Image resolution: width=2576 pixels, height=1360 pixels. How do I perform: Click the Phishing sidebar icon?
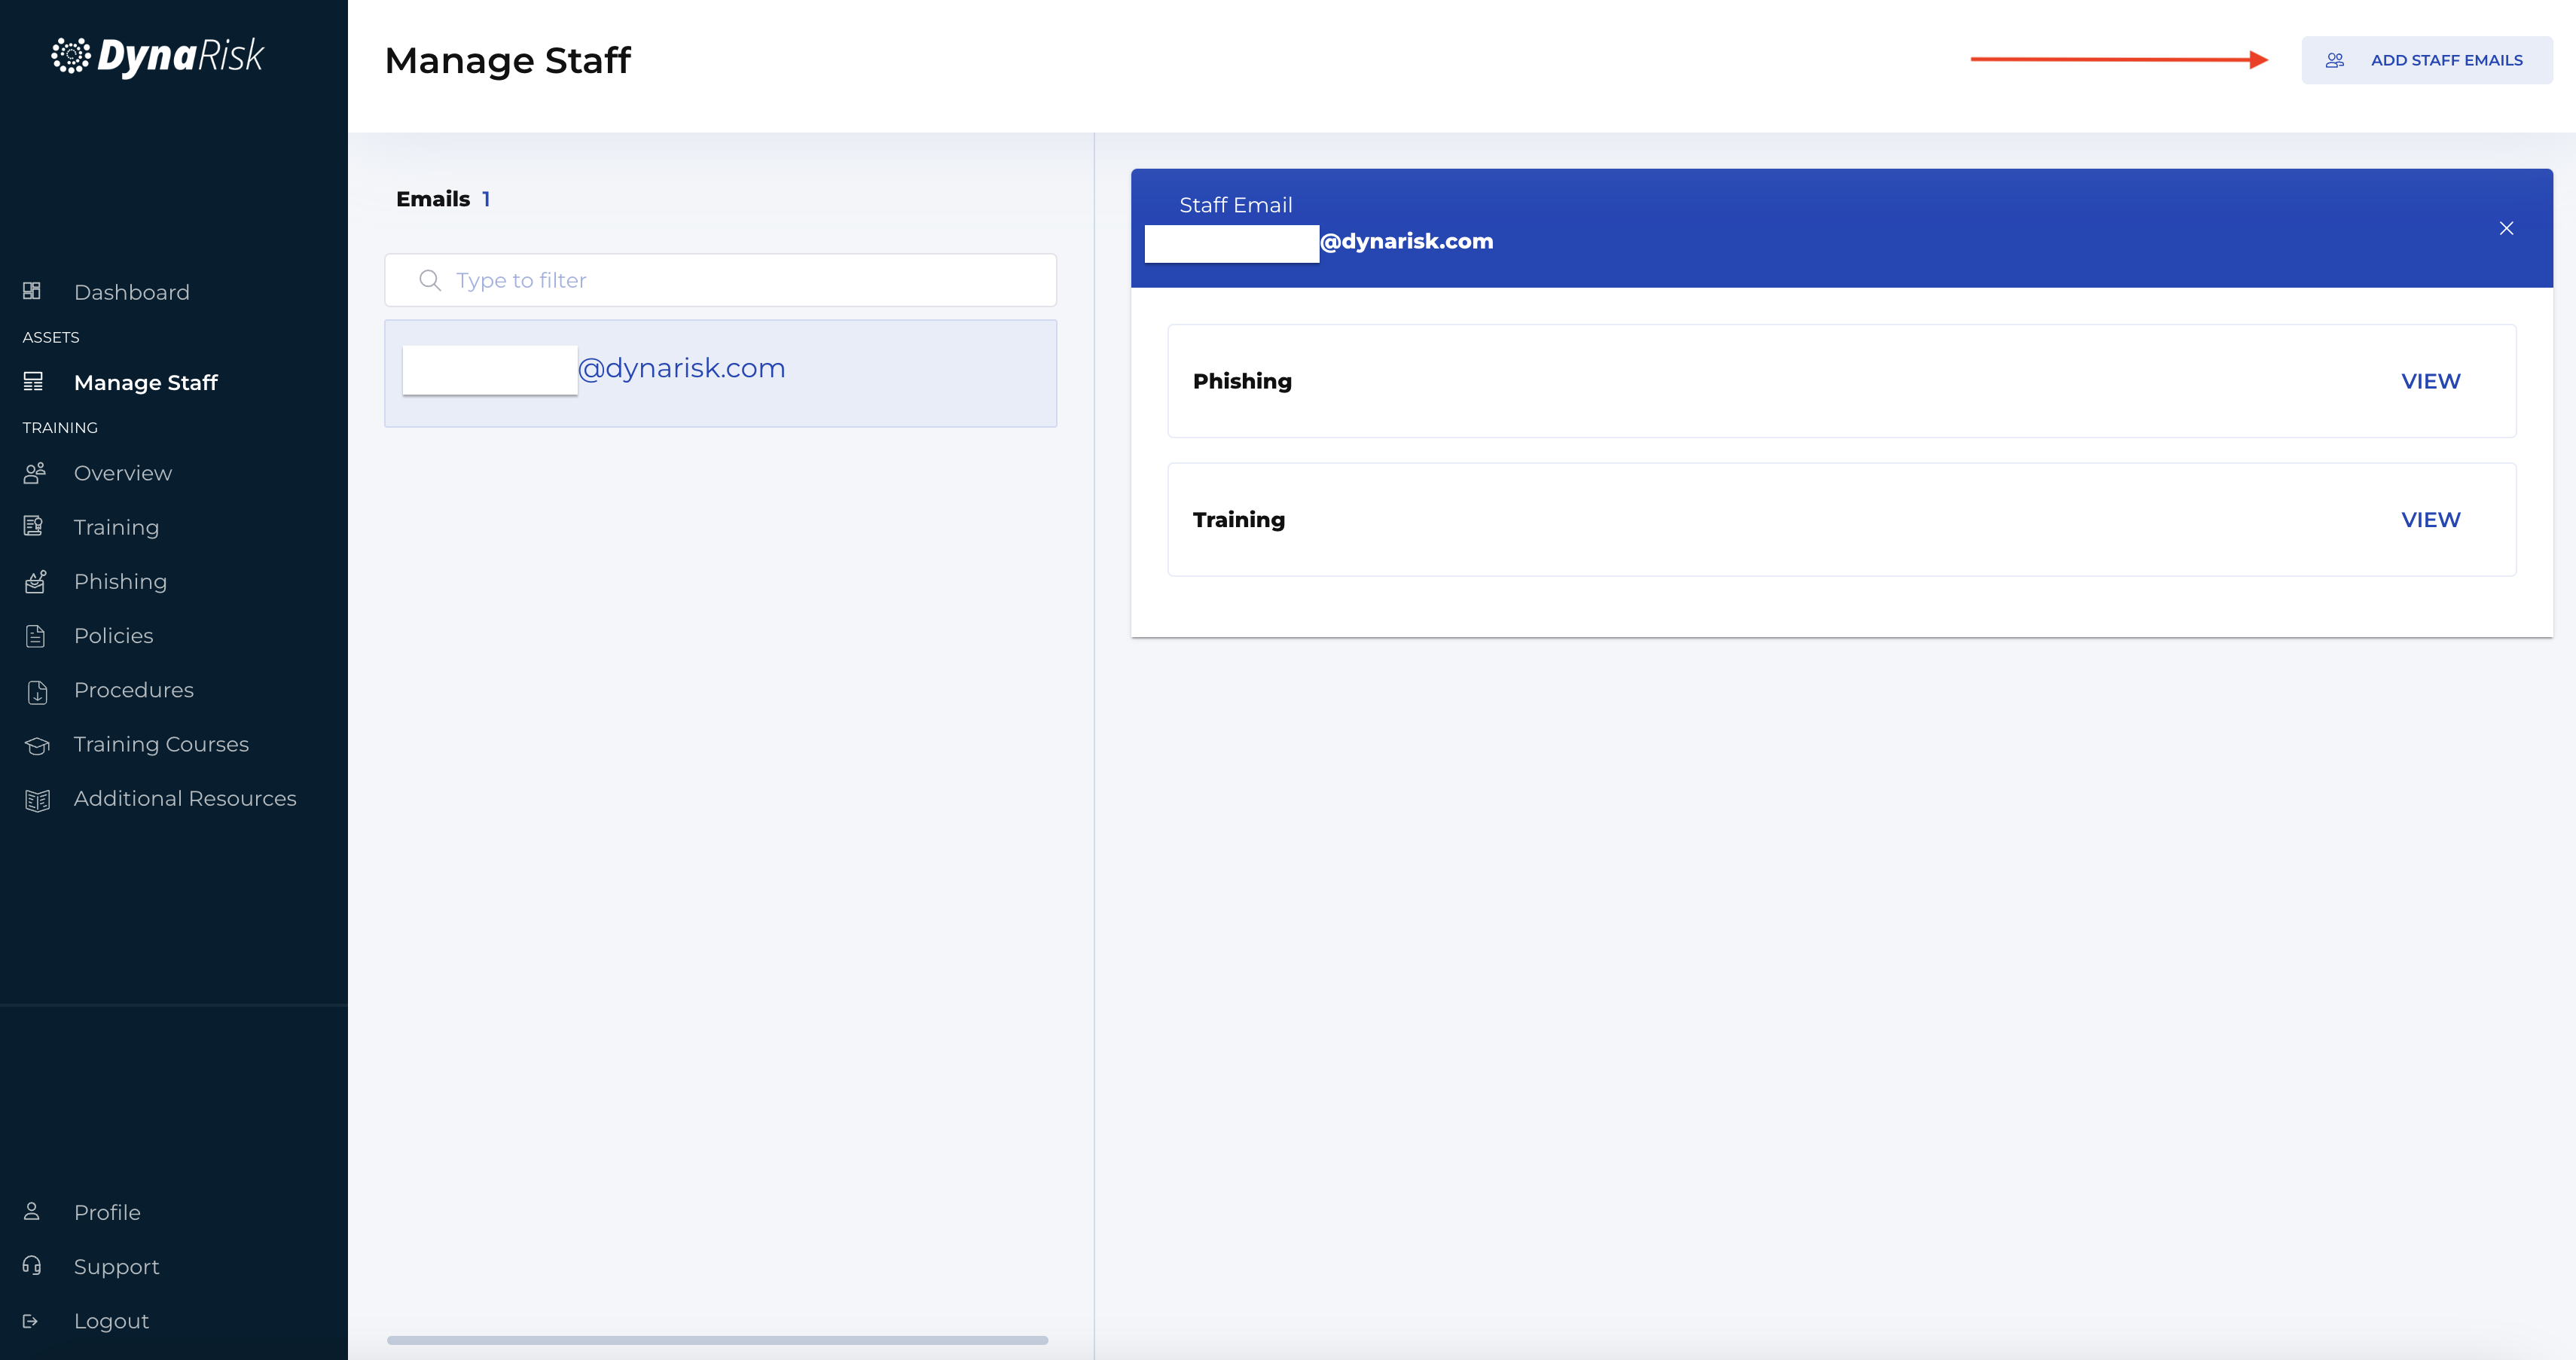36,581
